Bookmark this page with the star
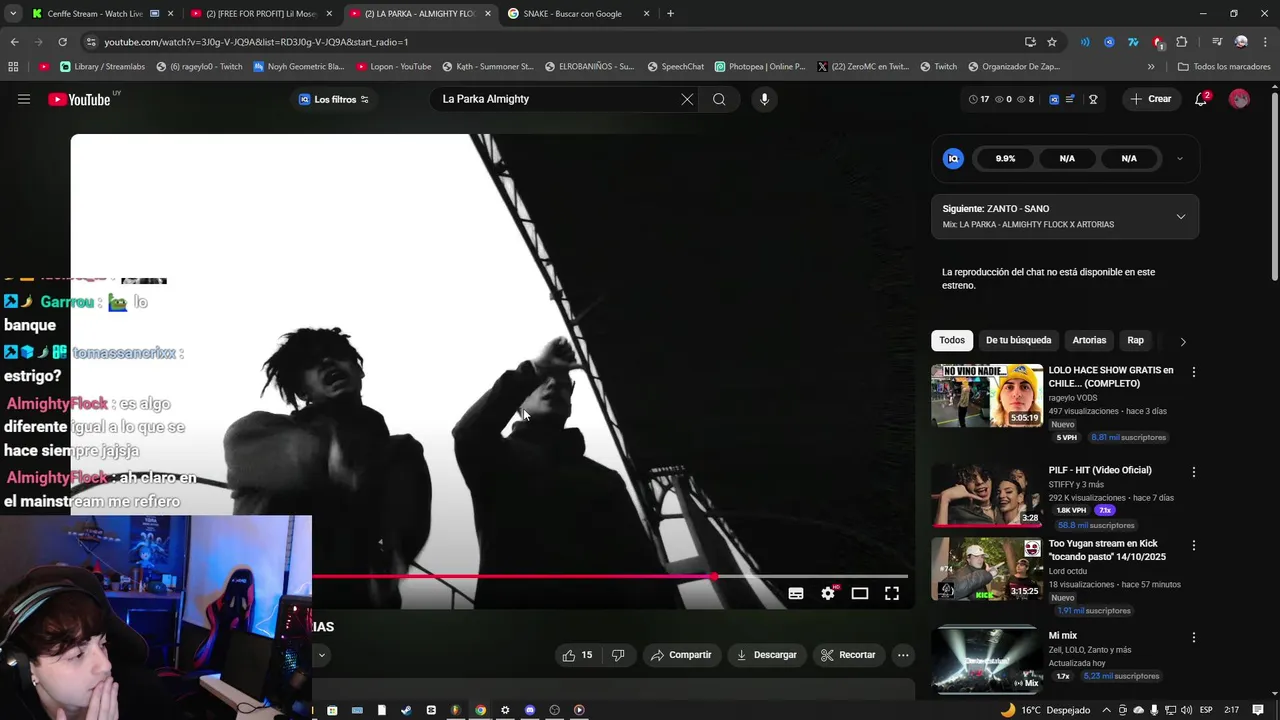The height and width of the screenshot is (720, 1280). pyautogui.click(x=1052, y=42)
